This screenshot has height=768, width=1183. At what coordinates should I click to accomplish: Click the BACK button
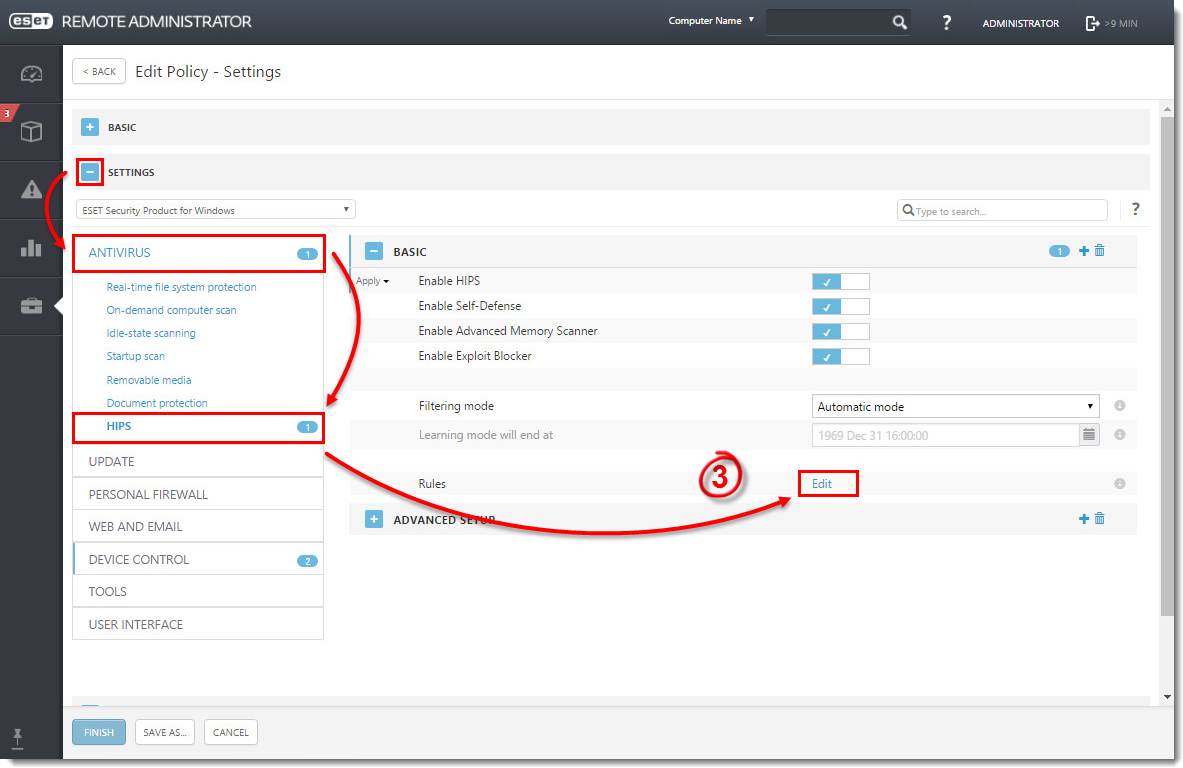pyautogui.click(x=99, y=72)
